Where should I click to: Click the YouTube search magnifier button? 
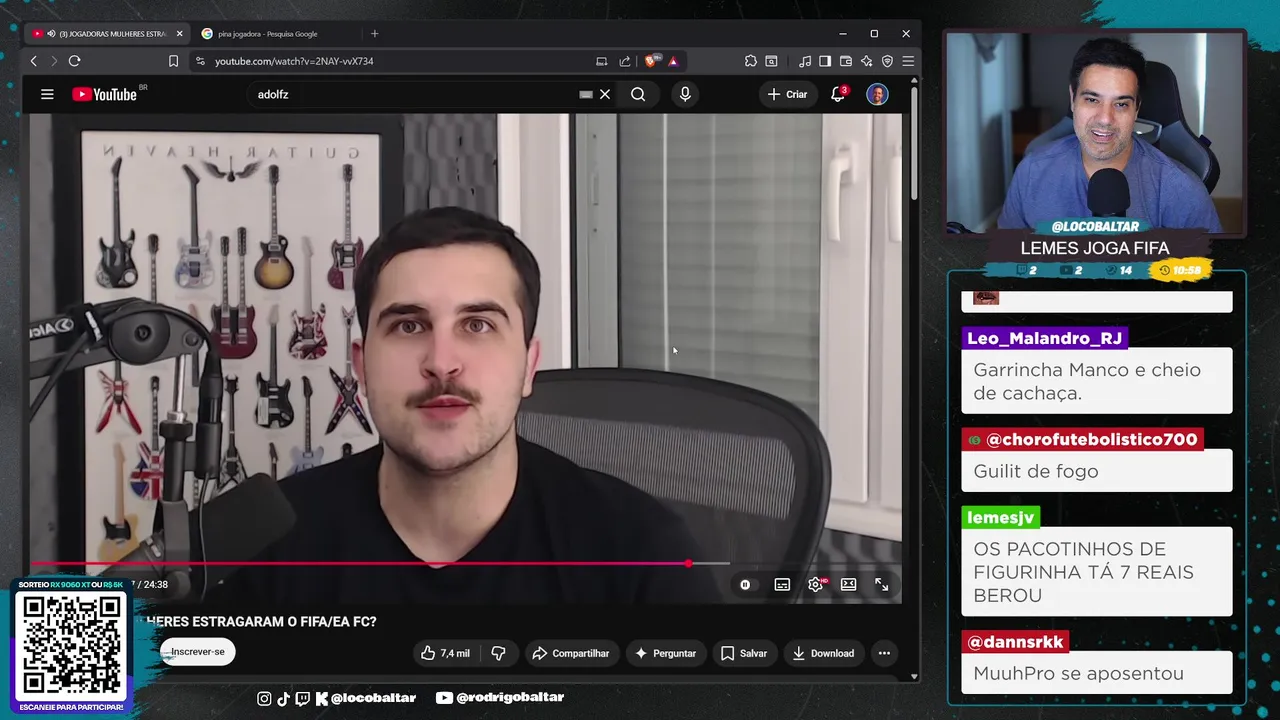click(x=638, y=94)
